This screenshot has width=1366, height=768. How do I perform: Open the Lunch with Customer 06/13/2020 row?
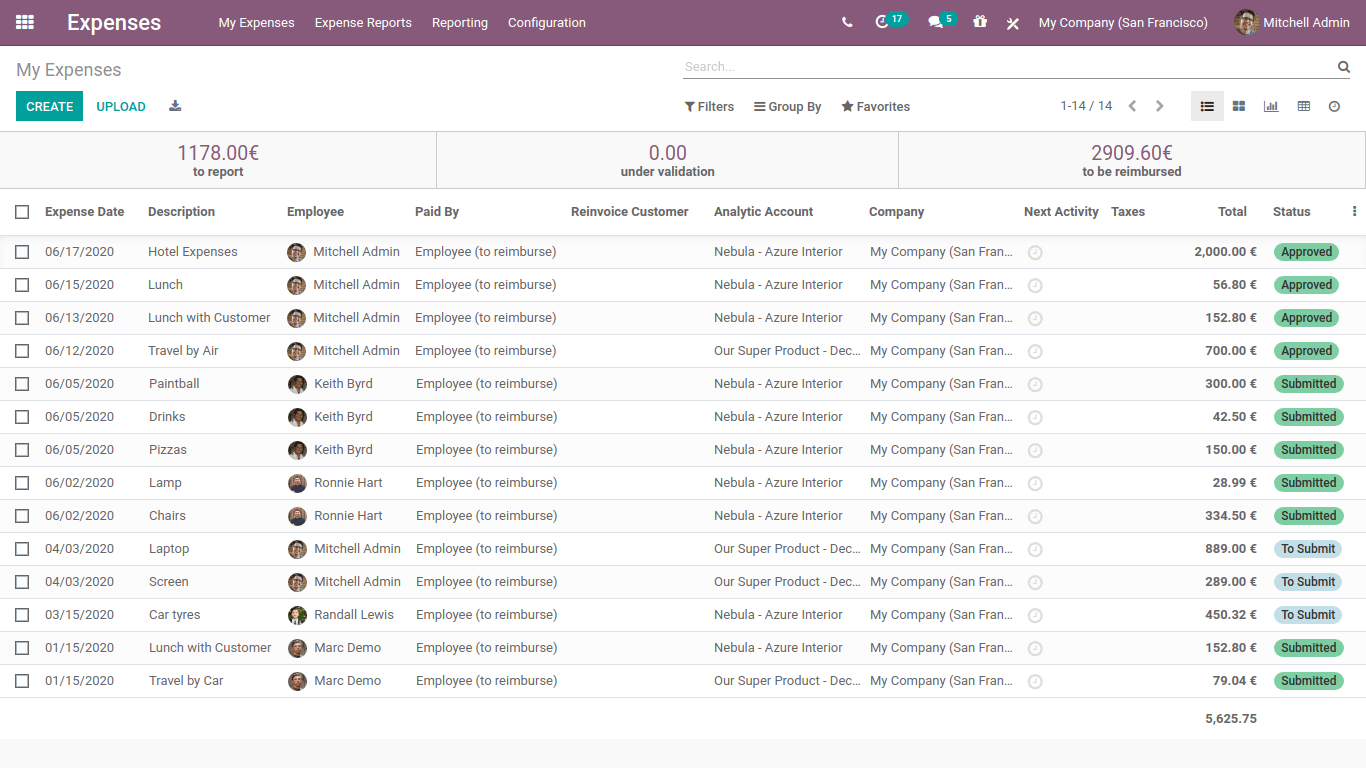tap(683, 318)
